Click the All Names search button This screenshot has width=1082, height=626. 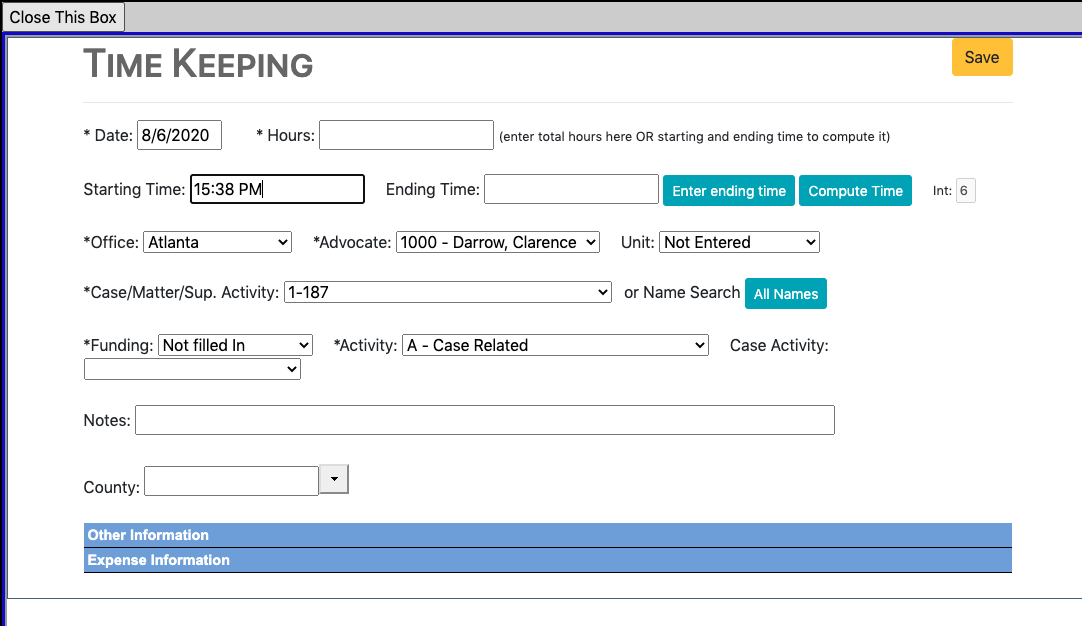coord(785,294)
